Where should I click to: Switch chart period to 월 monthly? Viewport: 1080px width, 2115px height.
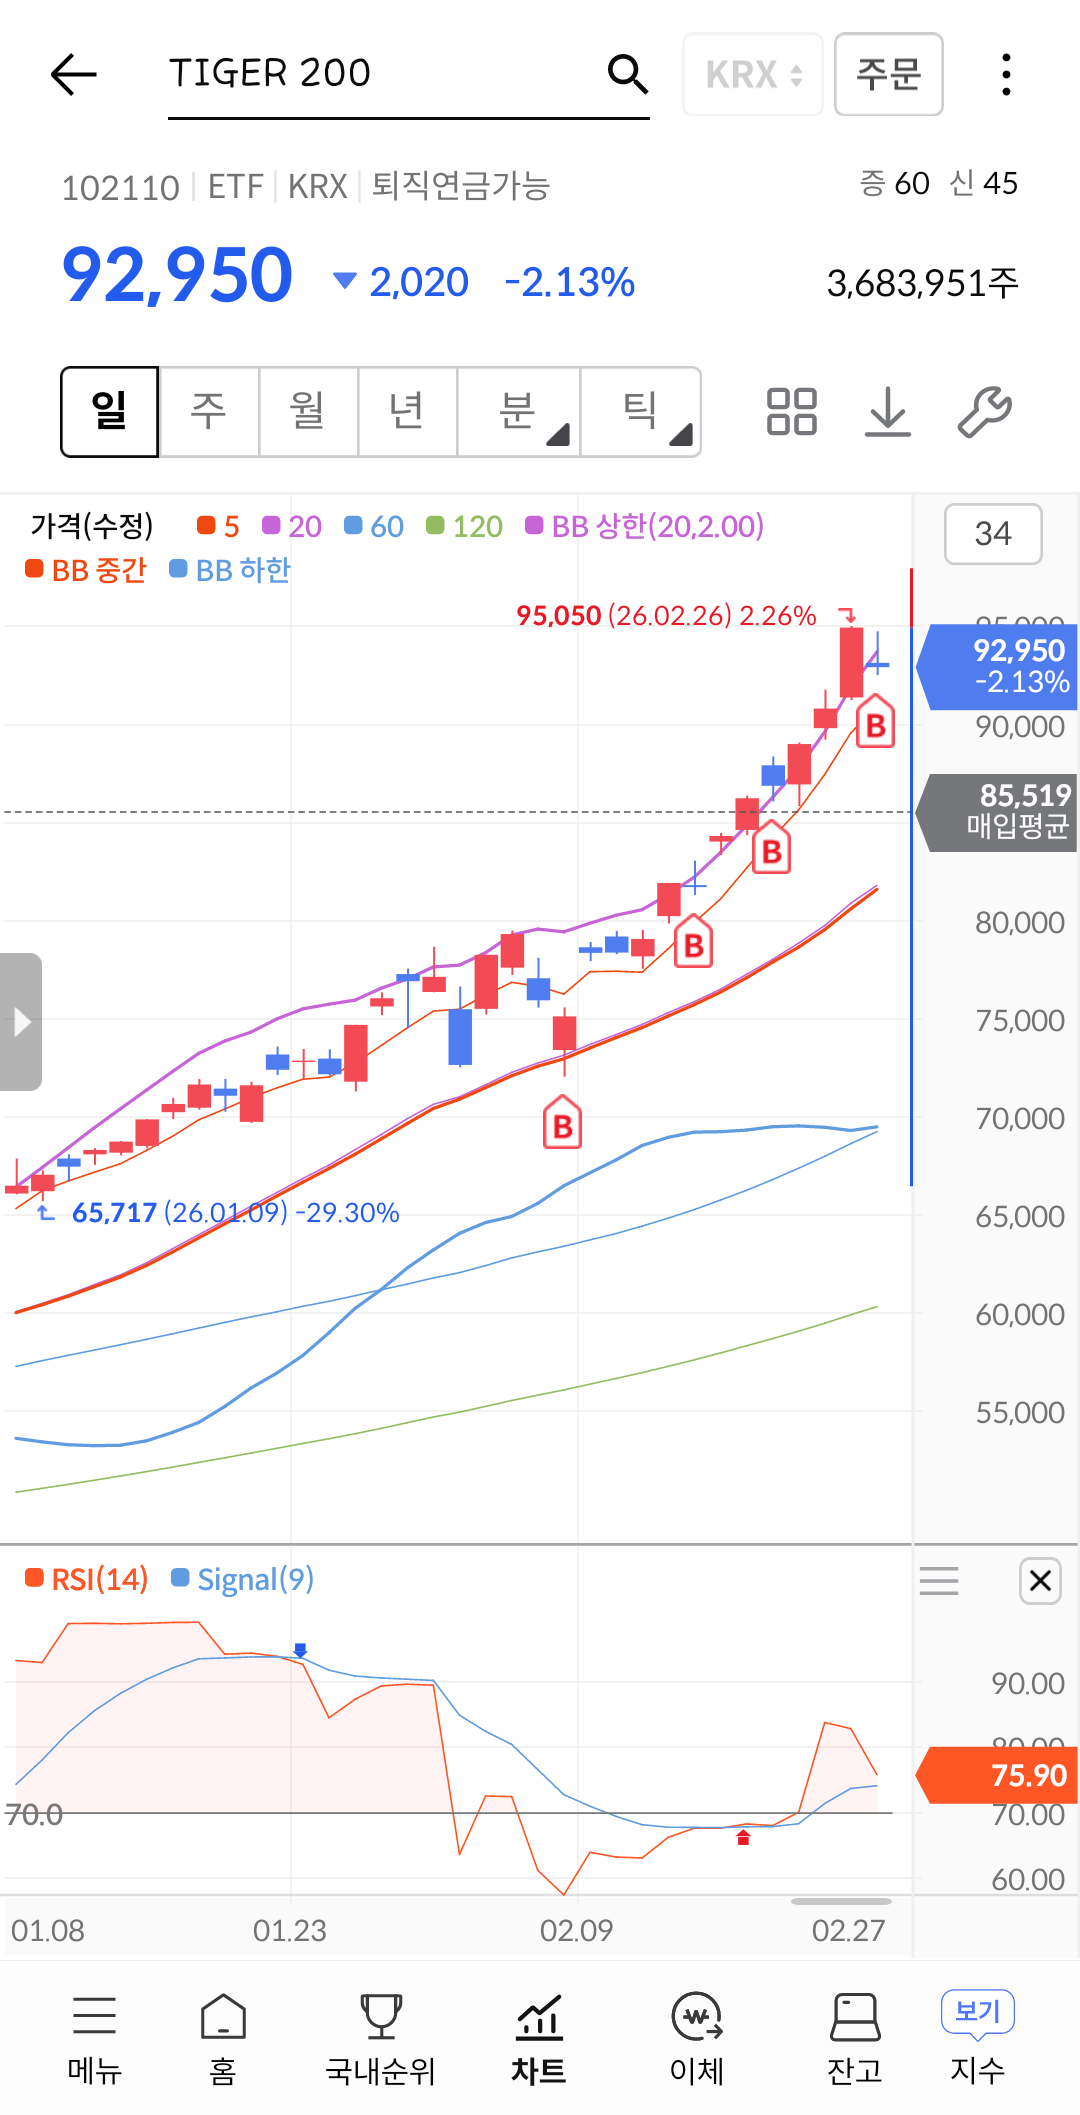point(308,412)
